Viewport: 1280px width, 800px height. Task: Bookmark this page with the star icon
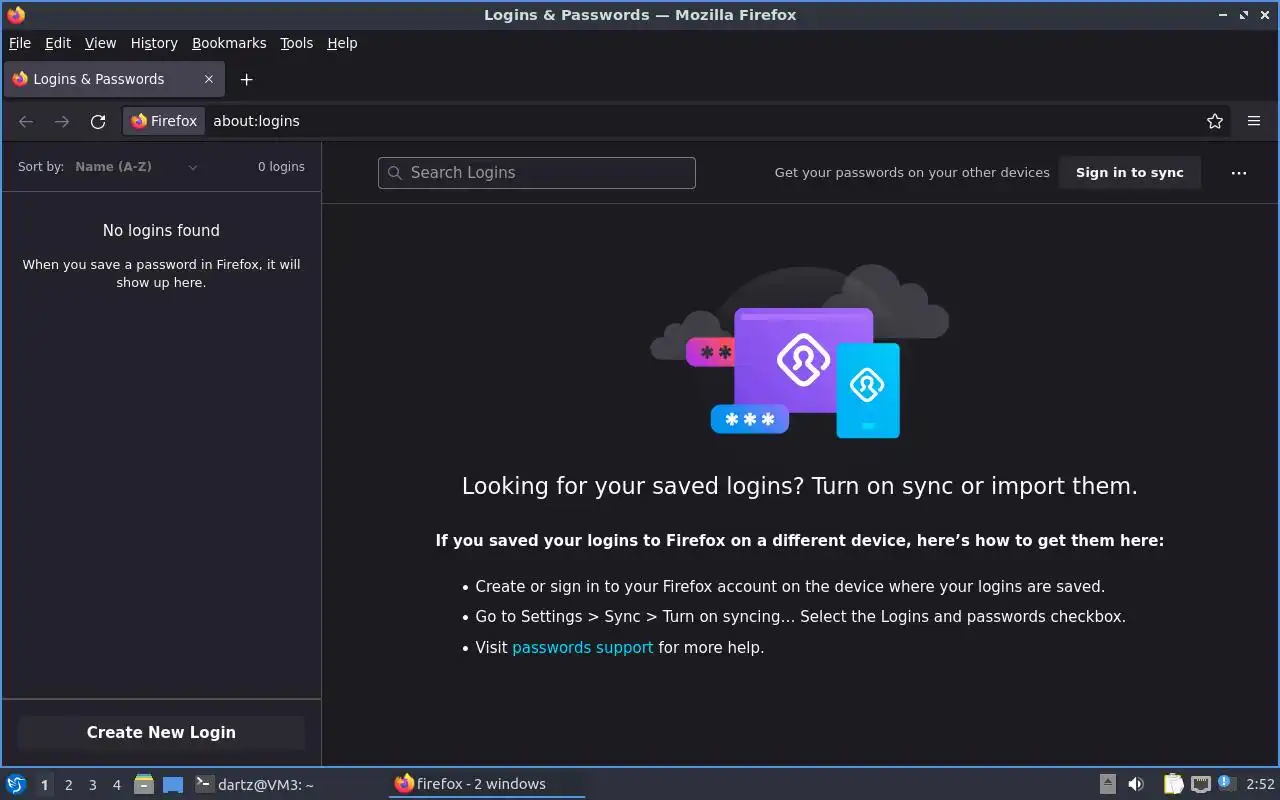(x=1215, y=121)
